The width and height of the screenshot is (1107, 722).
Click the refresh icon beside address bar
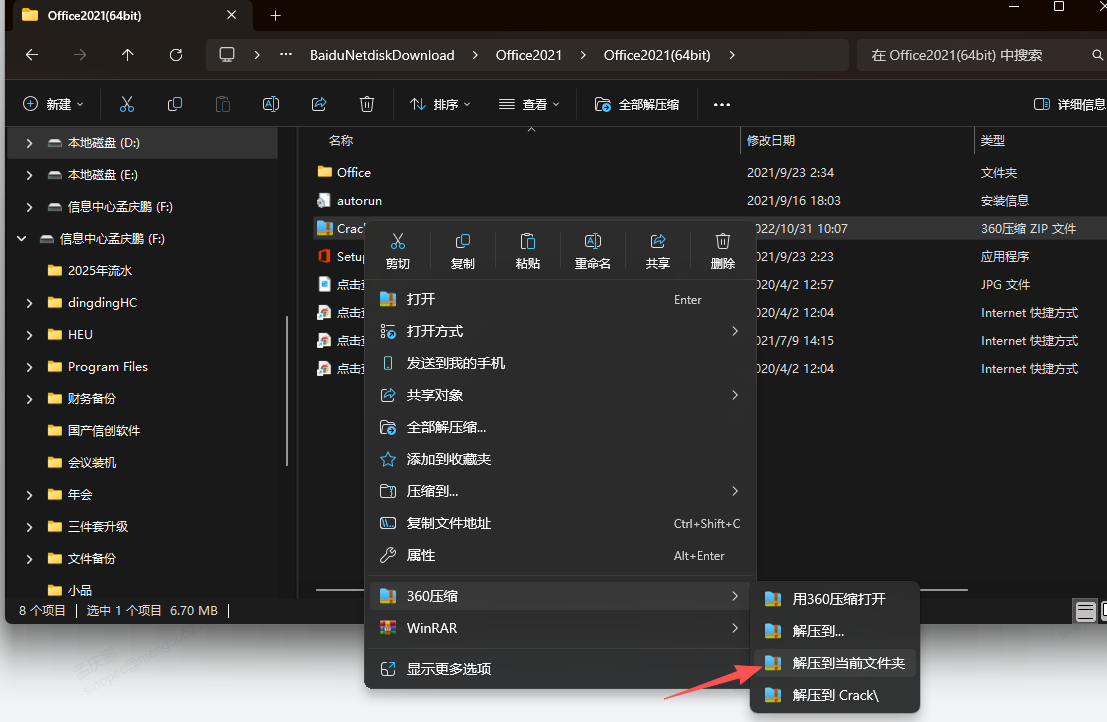(176, 55)
